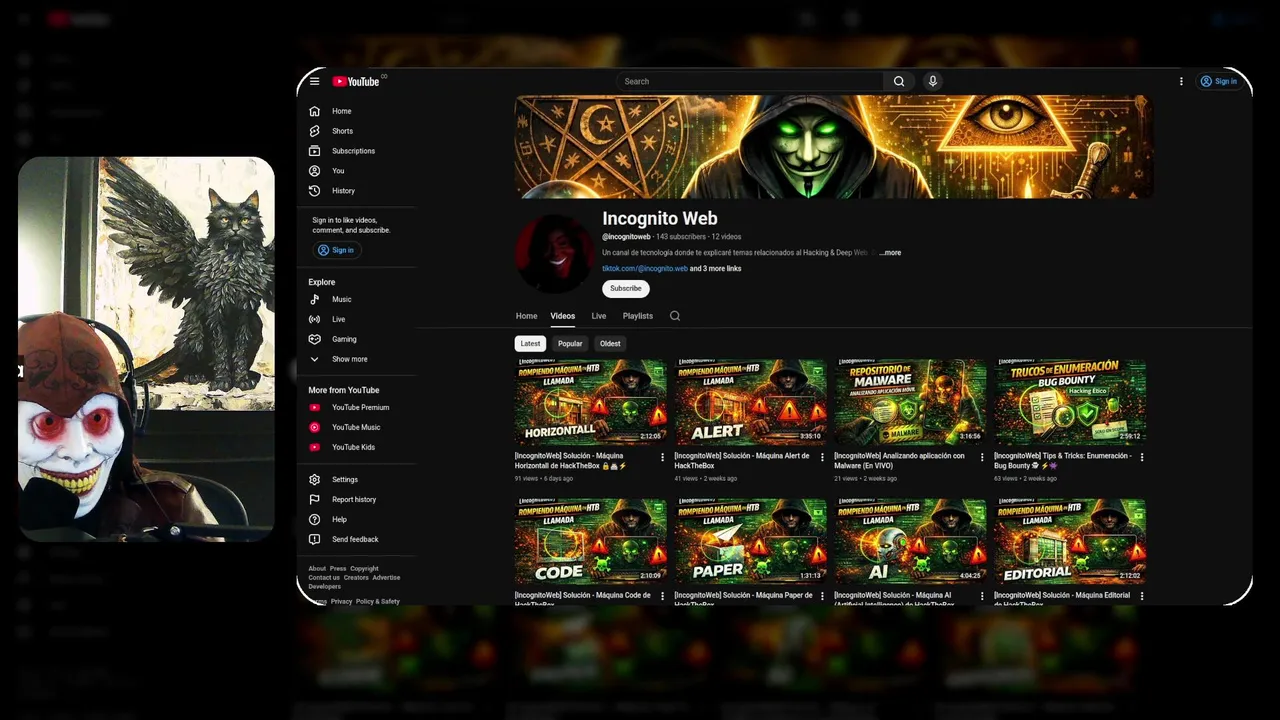The width and height of the screenshot is (1280, 720).
Task: Open 'and 3 more links'
Action: click(716, 268)
